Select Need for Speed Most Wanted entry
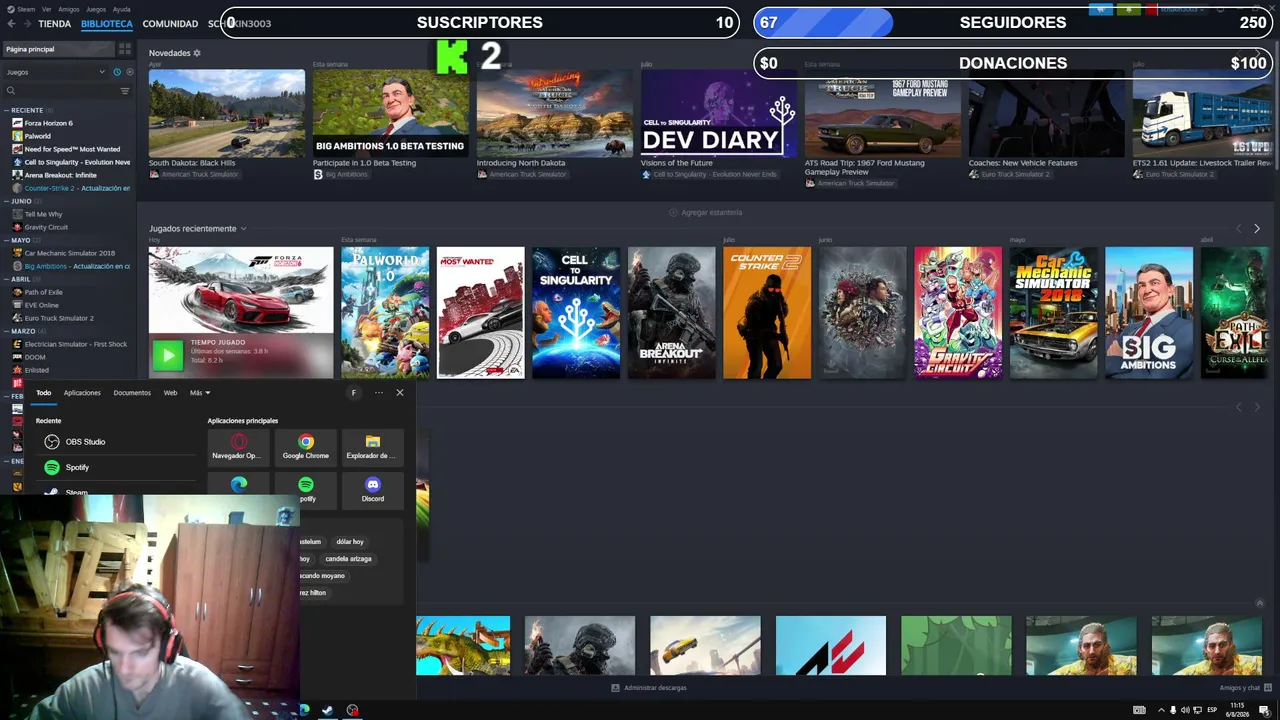This screenshot has height=720, width=1280. (x=72, y=149)
